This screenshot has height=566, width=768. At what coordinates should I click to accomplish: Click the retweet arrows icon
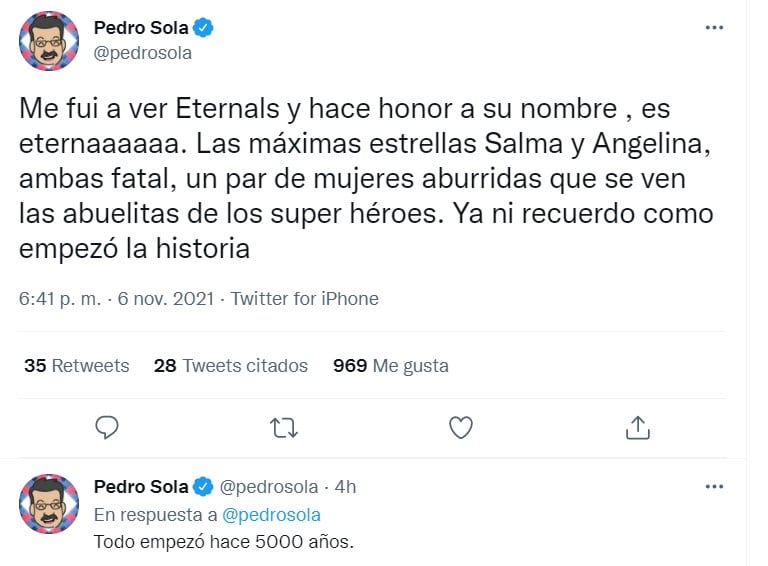click(x=284, y=428)
